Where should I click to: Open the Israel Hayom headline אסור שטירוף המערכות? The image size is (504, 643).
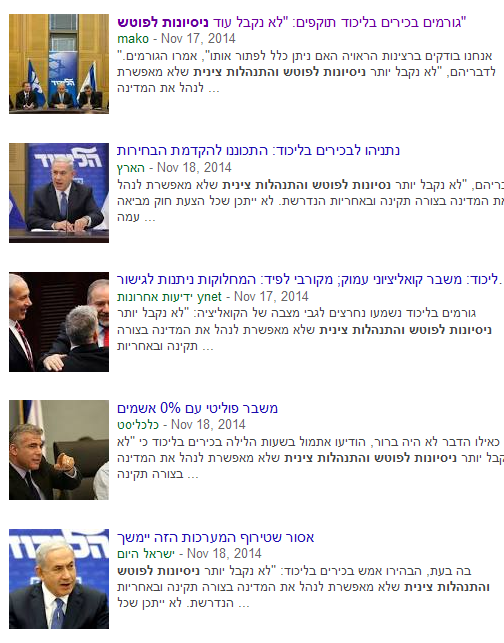pyautogui.click(x=216, y=538)
